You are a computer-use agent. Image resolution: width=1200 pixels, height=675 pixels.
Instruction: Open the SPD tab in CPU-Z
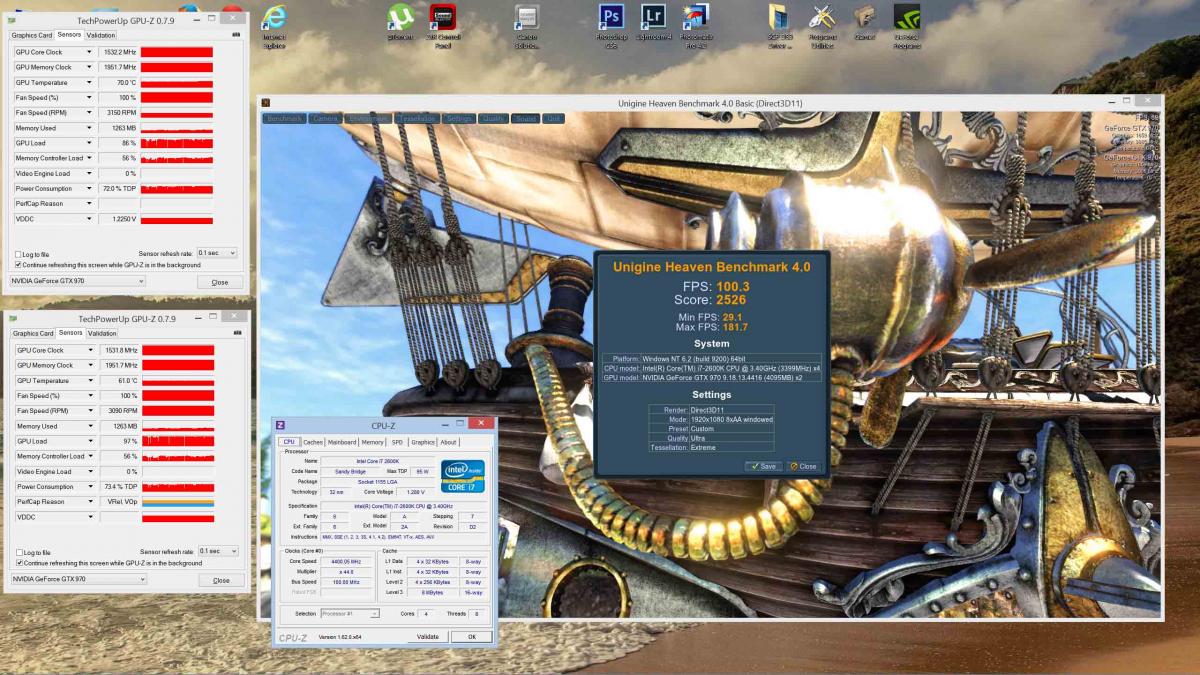(x=397, y=442)
